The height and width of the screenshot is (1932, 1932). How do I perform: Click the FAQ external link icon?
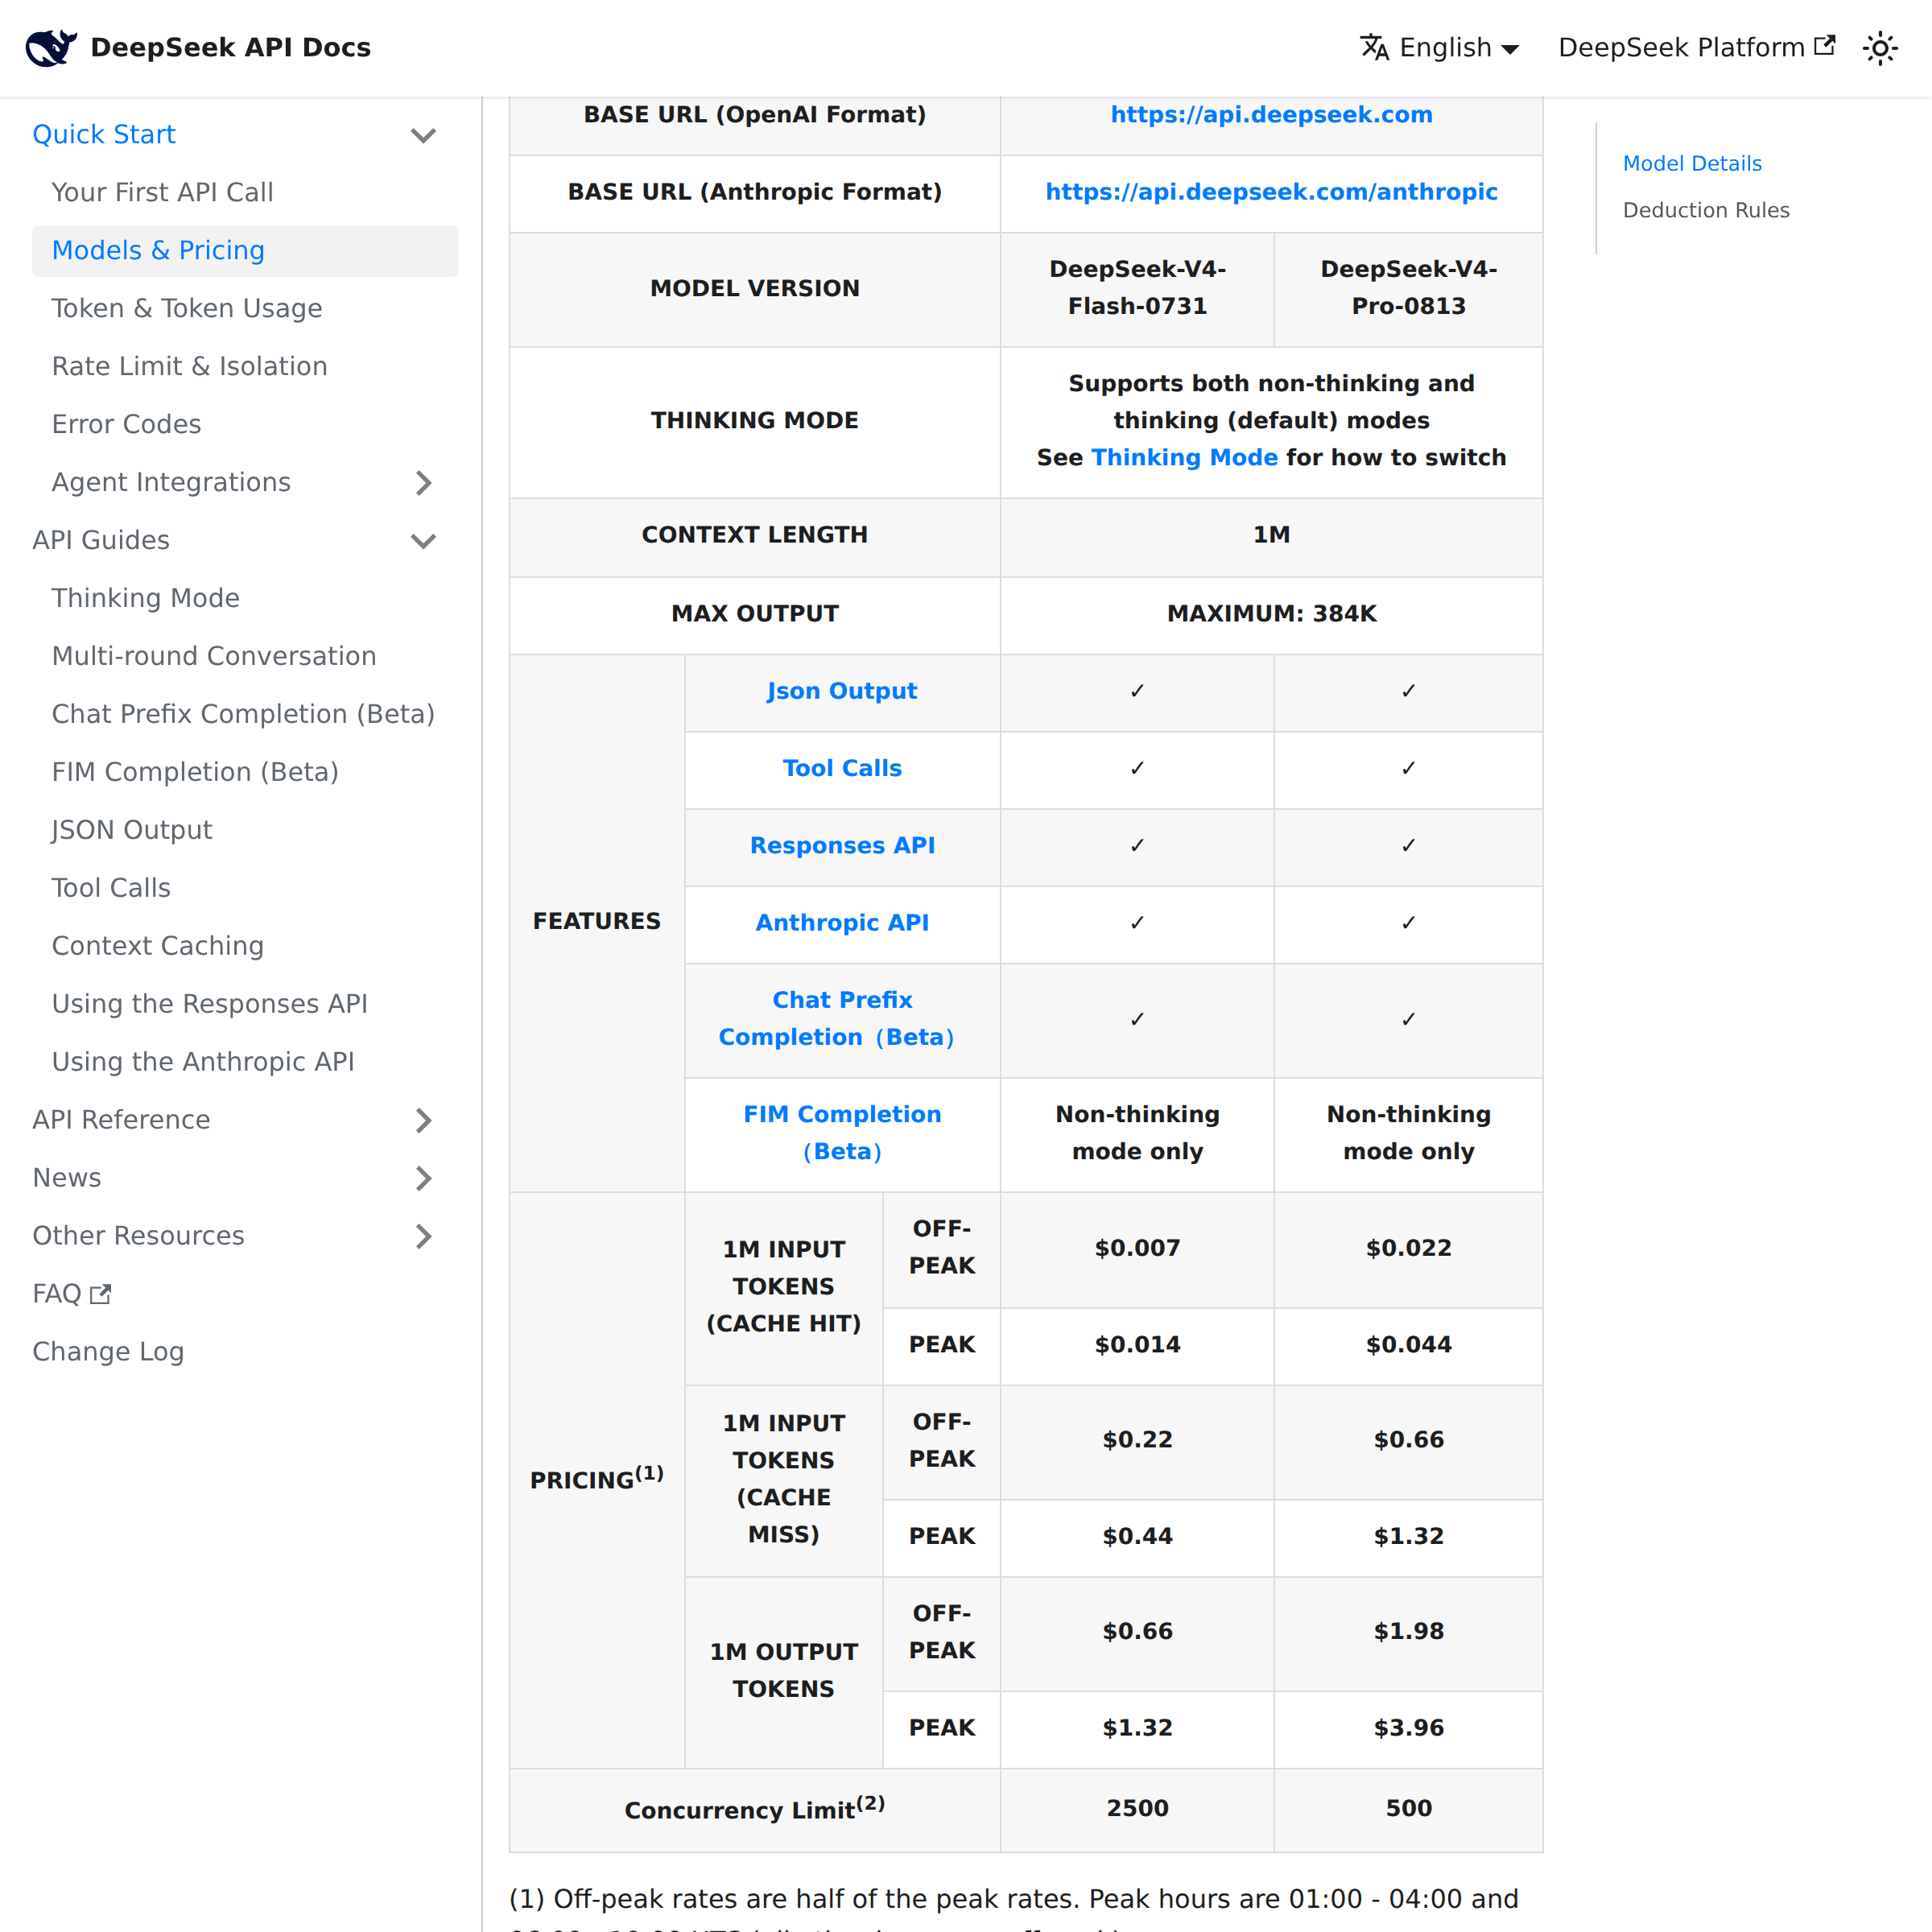[x=100, y=1294]
